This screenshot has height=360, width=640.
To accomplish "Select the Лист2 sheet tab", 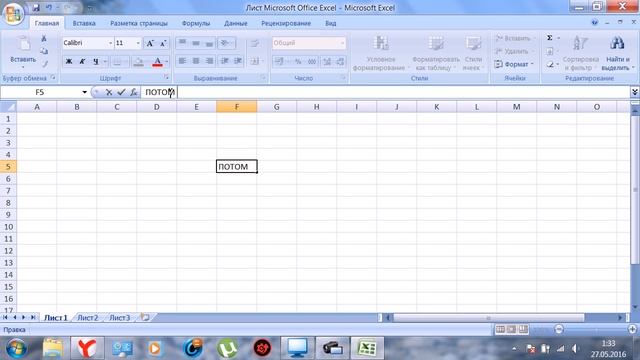I will coord(88,318).
